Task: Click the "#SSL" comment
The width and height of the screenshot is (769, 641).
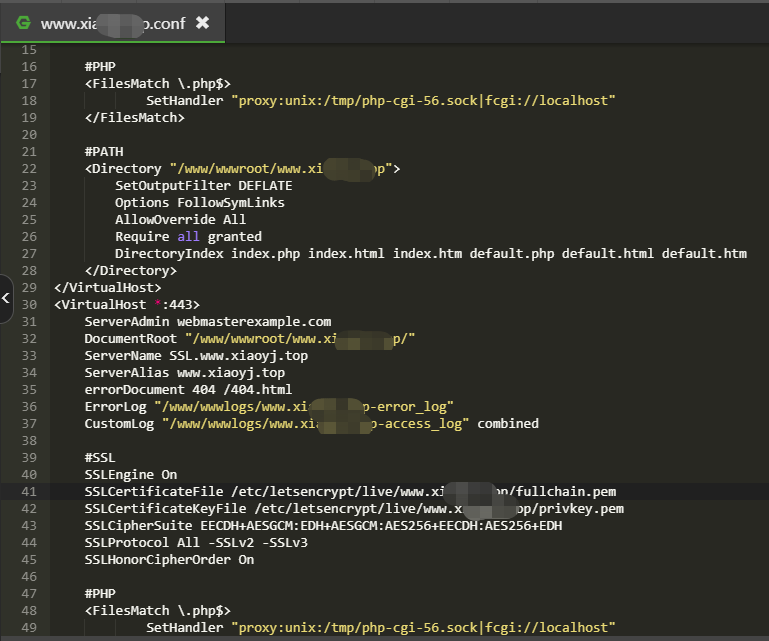Action: (100, 458)
